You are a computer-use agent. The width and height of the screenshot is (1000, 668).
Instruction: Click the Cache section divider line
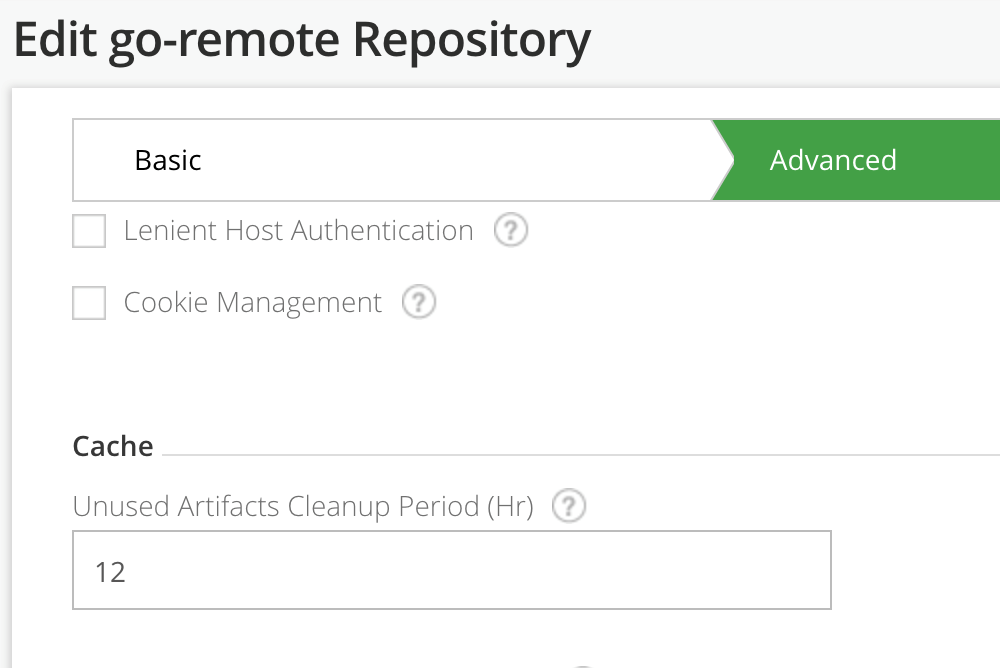pos(580,454)
